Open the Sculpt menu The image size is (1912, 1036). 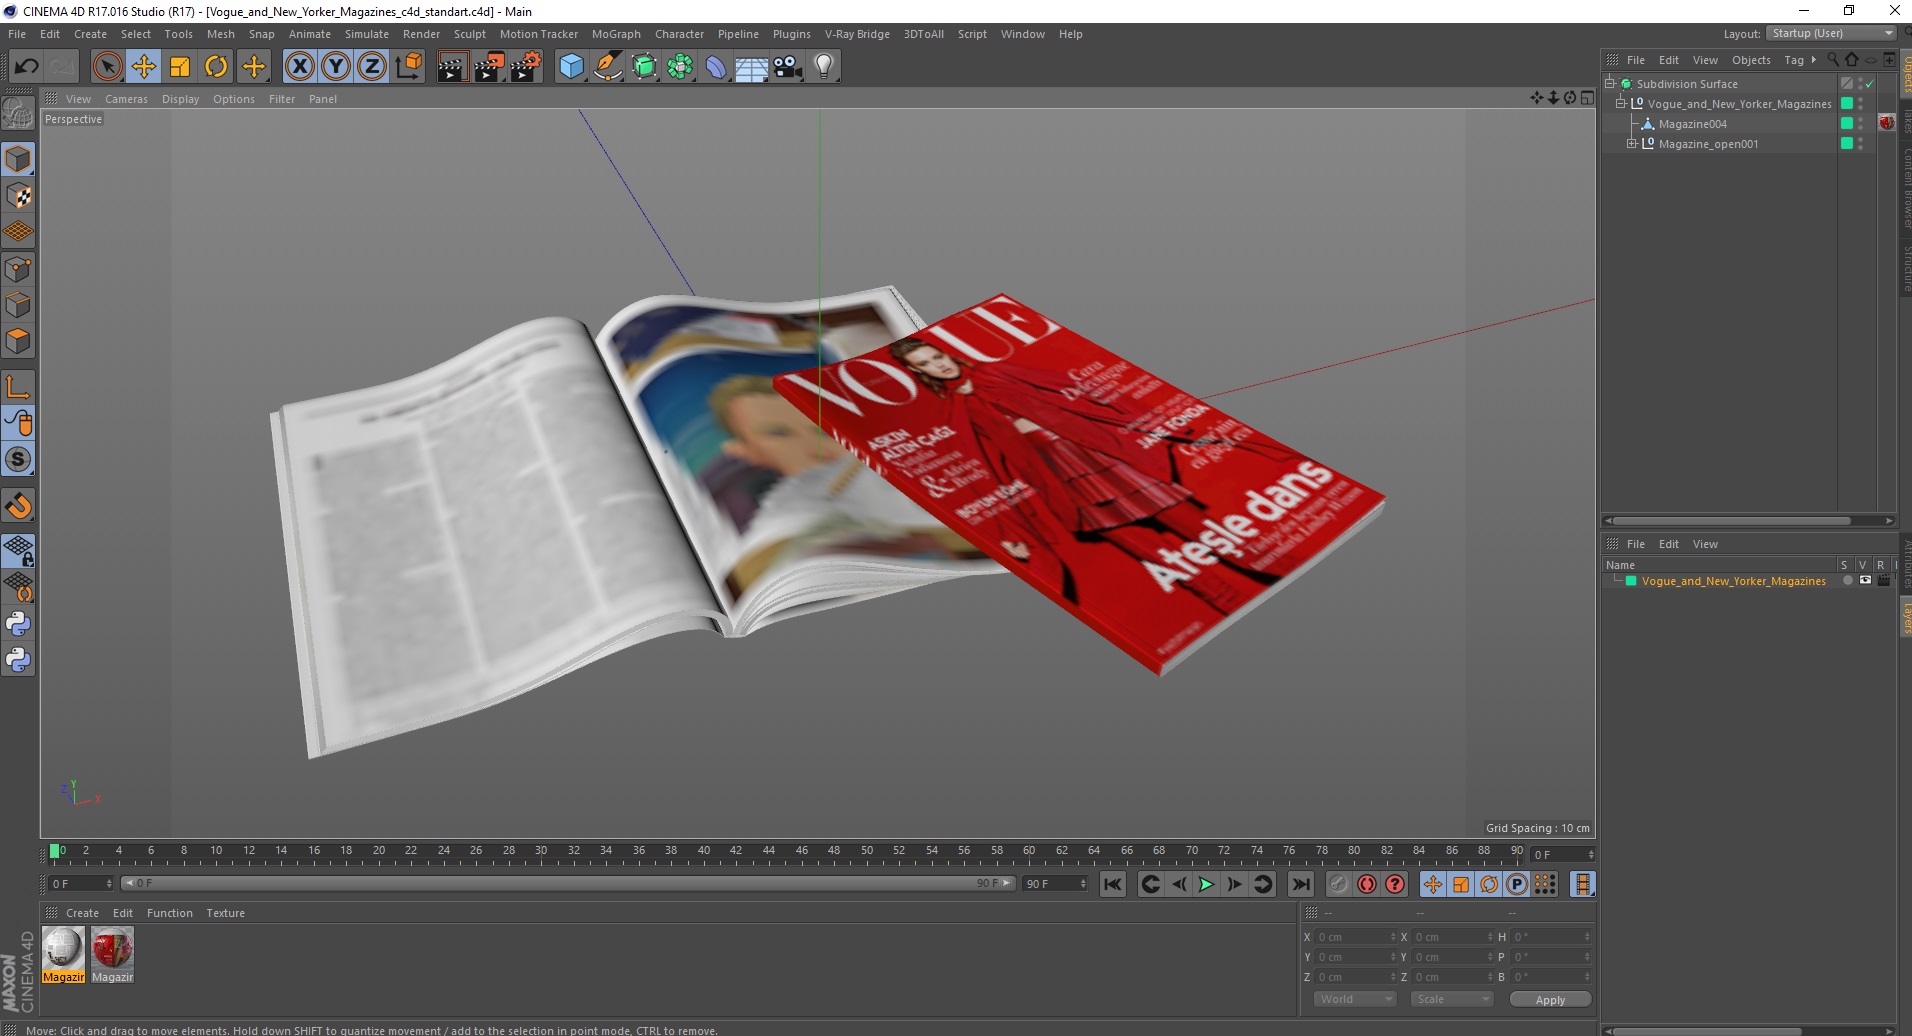click(x=469, y=34)
